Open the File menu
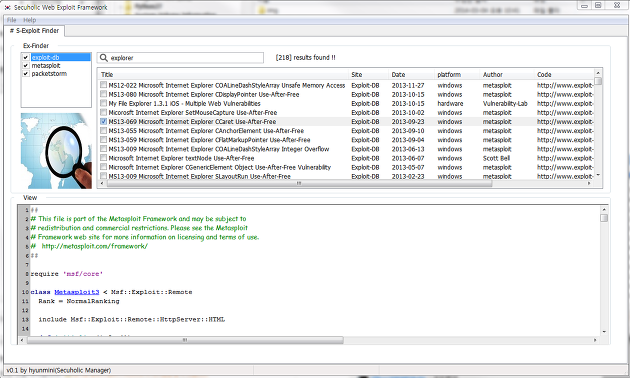Screen dimensions: 630x378 12,20
